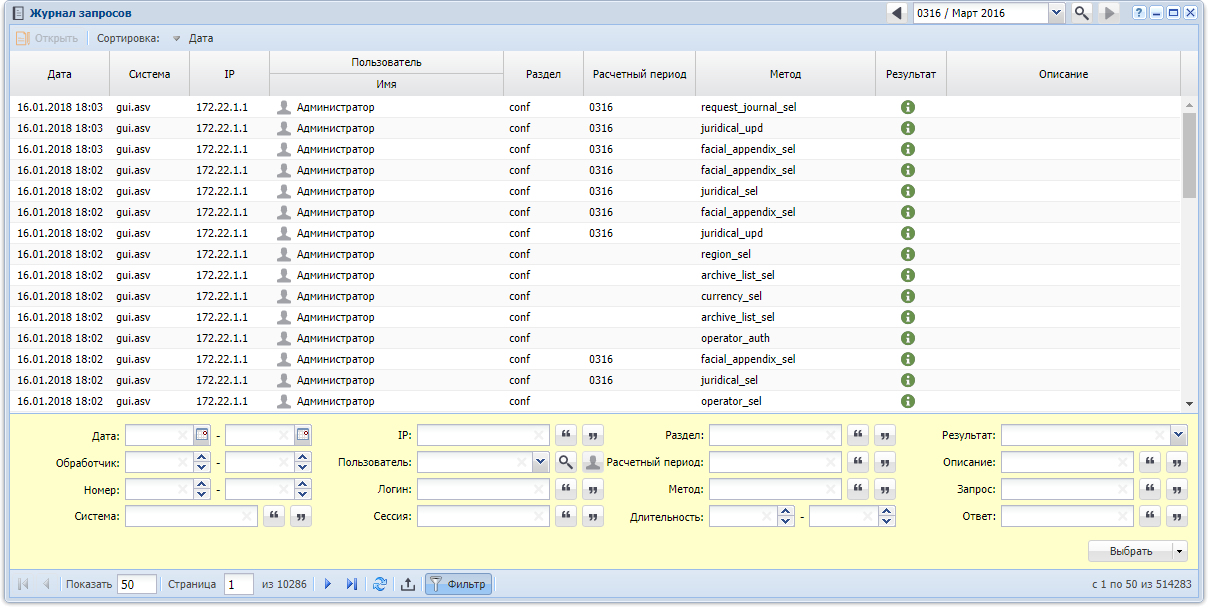Screen dimensions: 1208x607
Task: Open the end date calendar picker
Action: click(x=303, y=434)
